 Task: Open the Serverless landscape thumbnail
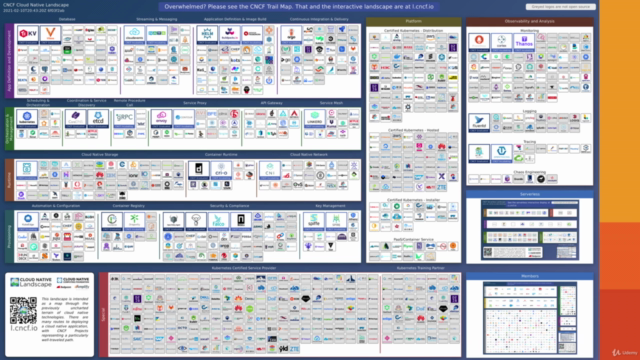click(530, 230)
